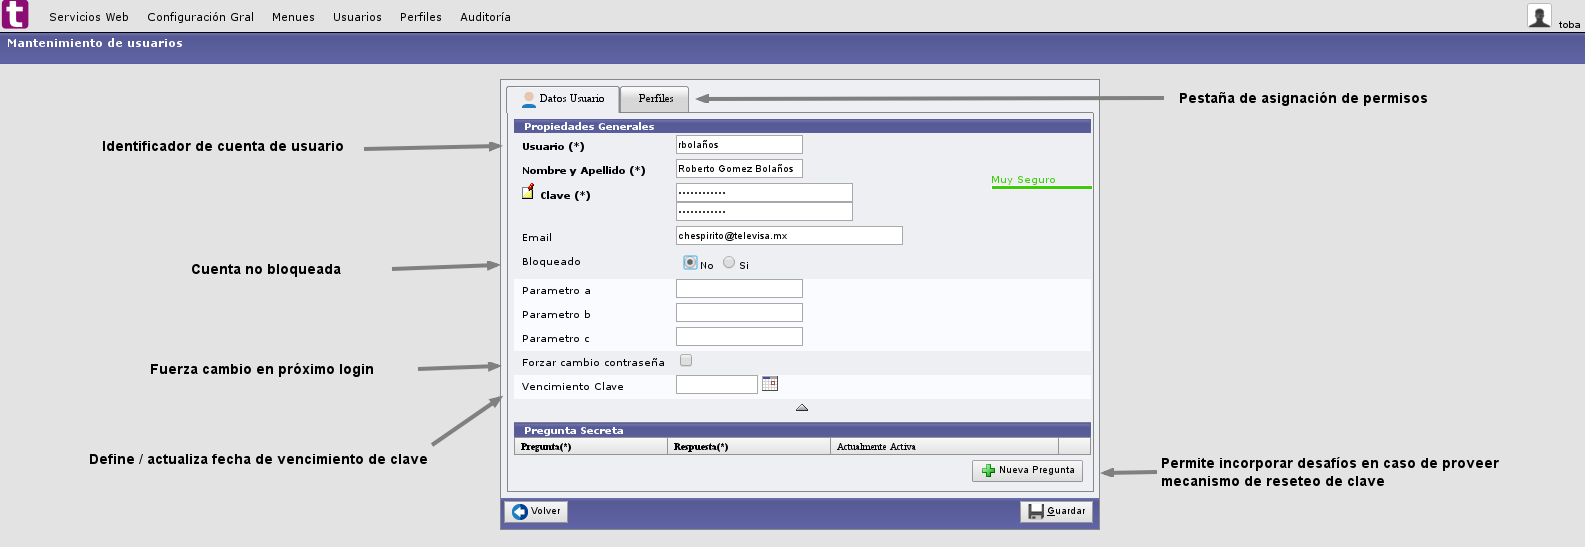Click the Pregunta Secreta section header
Screen dimensions: 1585x547
[802, 430]
